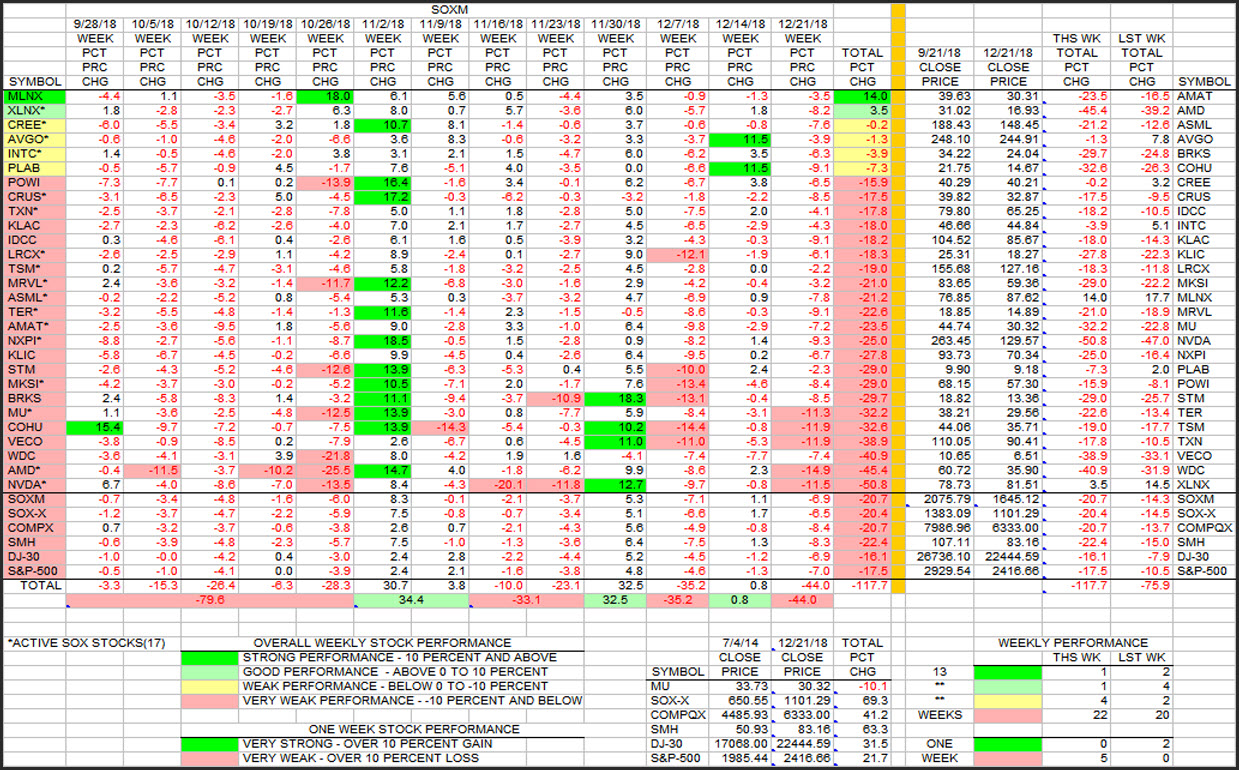Viewport: 1239px width, 770px height.
Task: Select the 12/14/18 week column header
Action: 739,23
